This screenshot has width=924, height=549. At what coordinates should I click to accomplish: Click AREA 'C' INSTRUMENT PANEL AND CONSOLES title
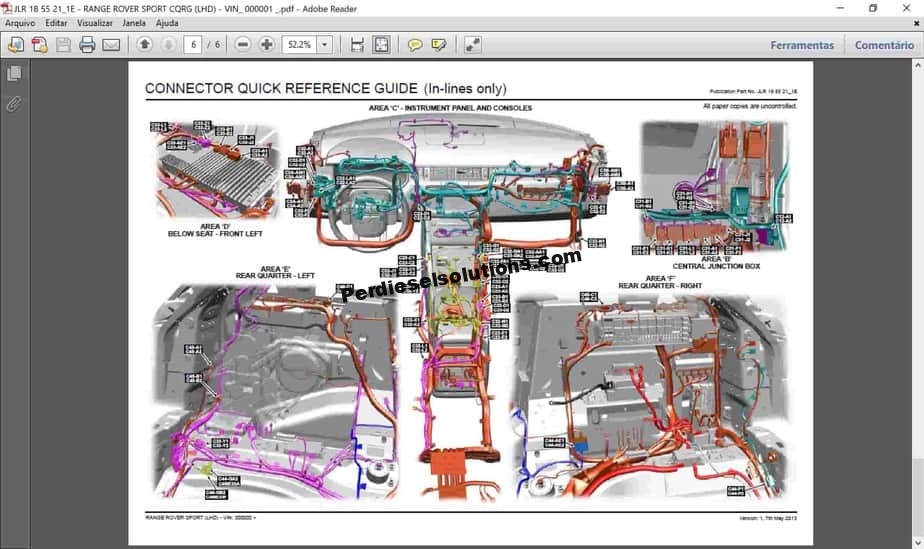pyautogui.click(x=450, y=108)
